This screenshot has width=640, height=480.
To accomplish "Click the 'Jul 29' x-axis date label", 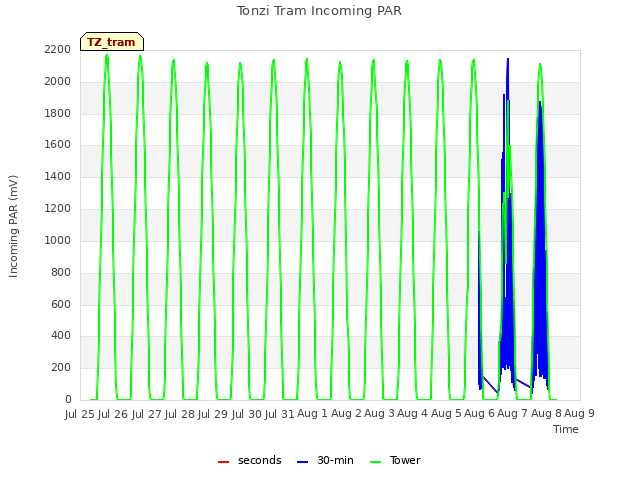I will click(213, 414).
